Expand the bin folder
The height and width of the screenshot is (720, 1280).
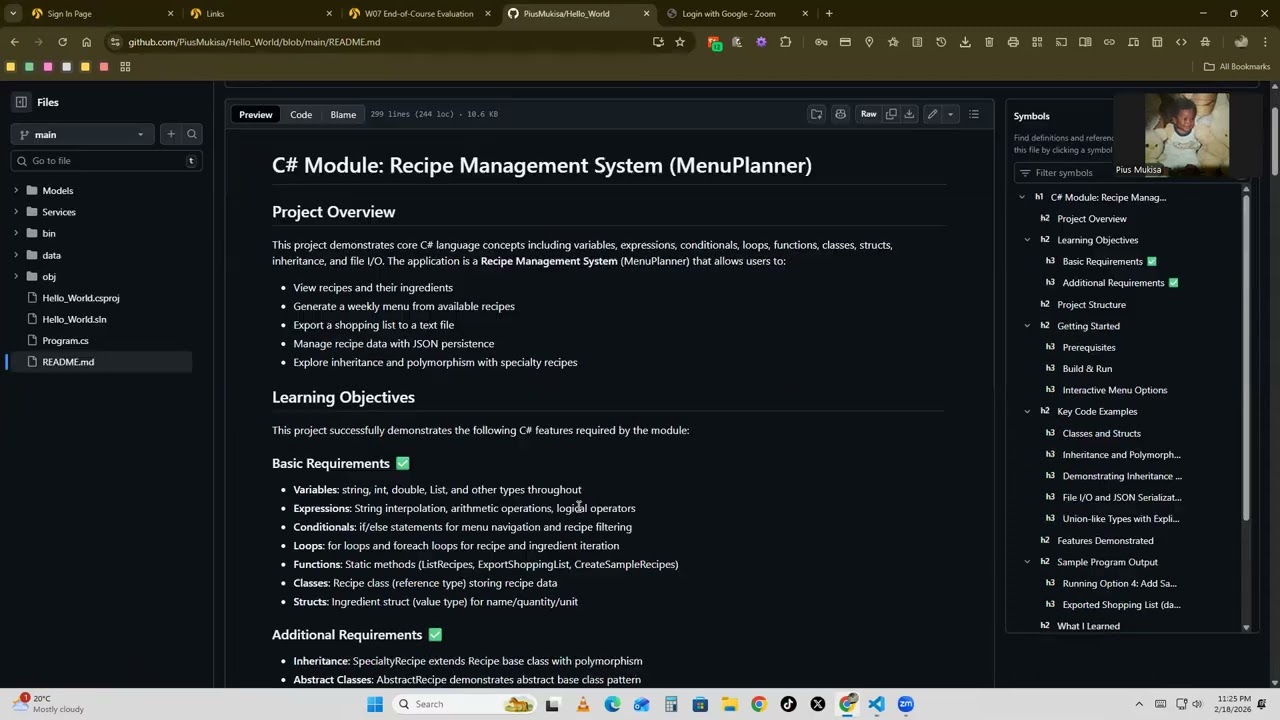16,233
